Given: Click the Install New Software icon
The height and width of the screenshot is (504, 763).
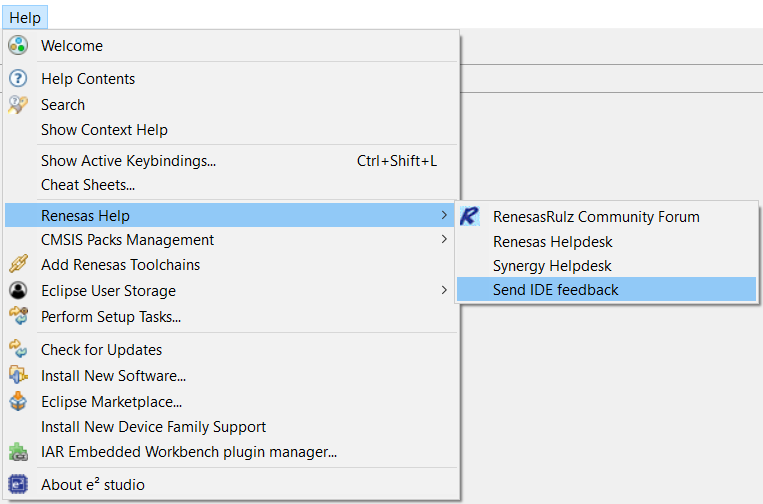Looking at the screenshot, I should pos(18,375).
